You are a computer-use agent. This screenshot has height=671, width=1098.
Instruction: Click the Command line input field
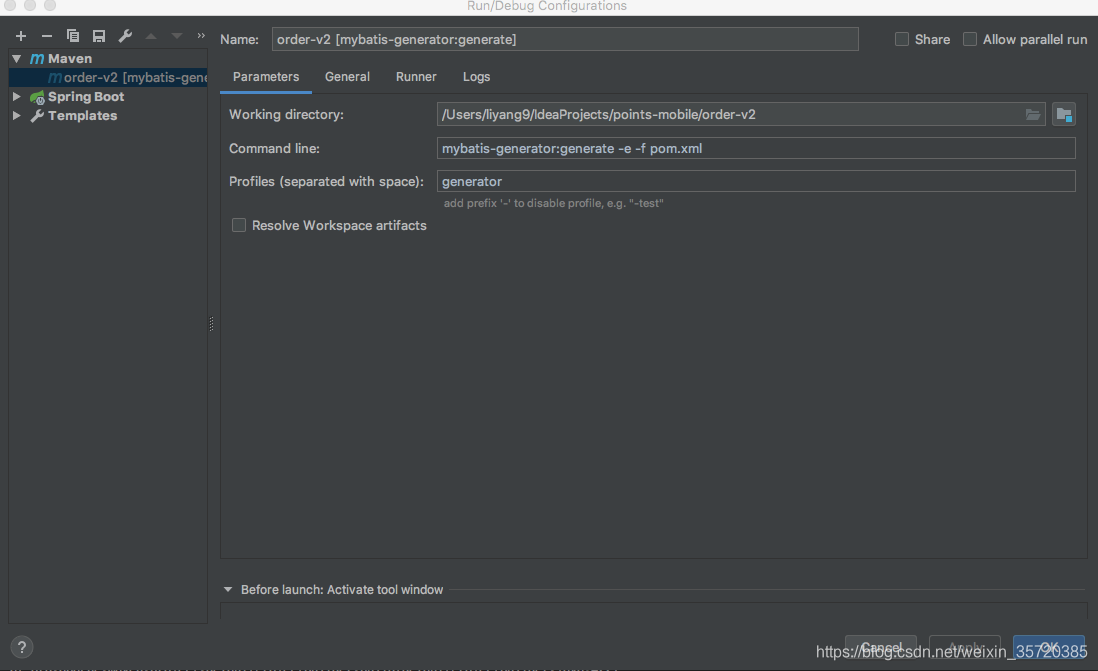pos(756,148)
